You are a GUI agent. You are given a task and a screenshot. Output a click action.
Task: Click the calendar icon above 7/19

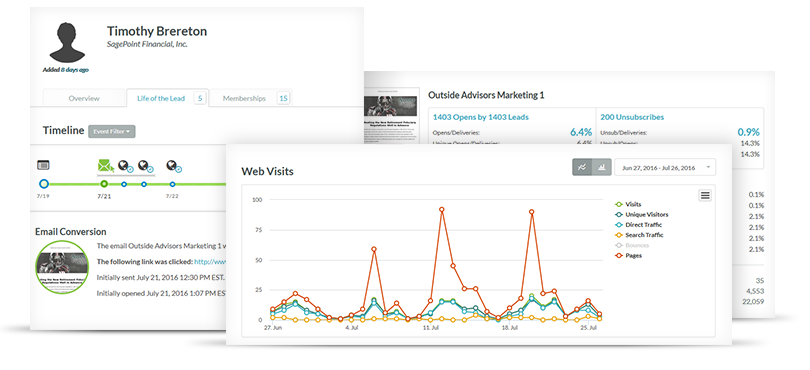[43, 165]
